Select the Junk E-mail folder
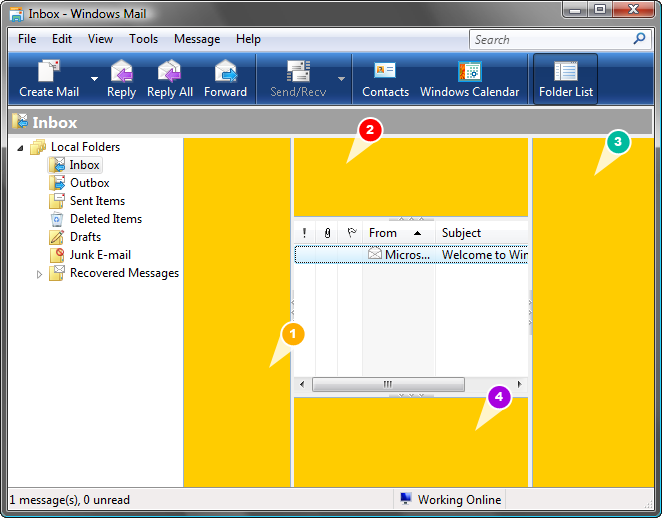Viewport: 662px width, 518px height. 100,255
